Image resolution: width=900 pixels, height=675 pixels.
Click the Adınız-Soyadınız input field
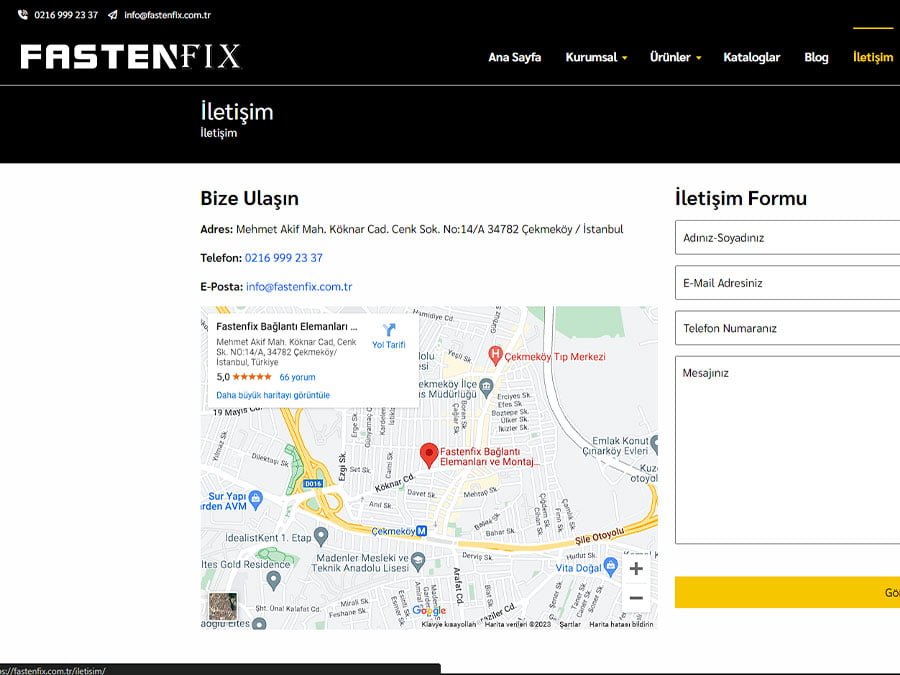point(790,237)
